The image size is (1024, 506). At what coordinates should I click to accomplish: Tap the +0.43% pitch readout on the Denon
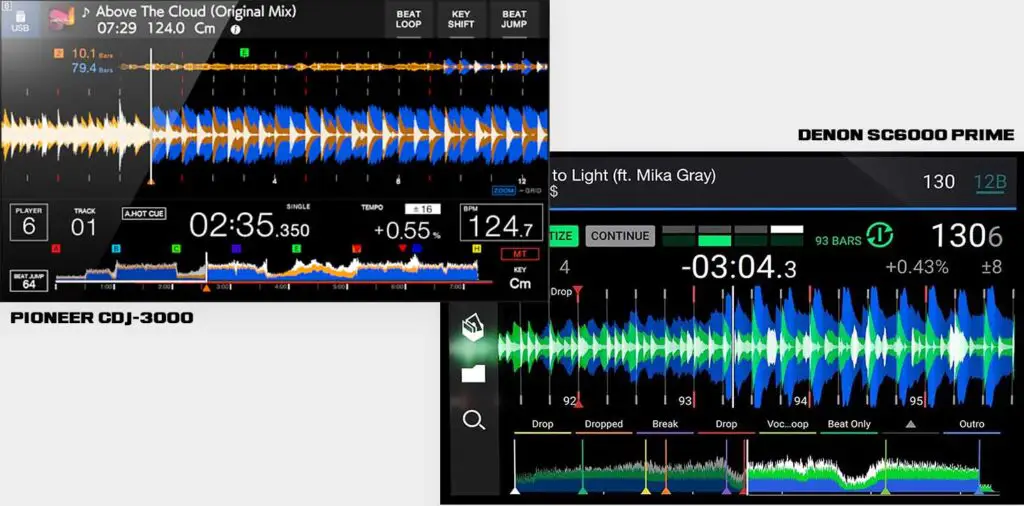(x=916, y=268)
